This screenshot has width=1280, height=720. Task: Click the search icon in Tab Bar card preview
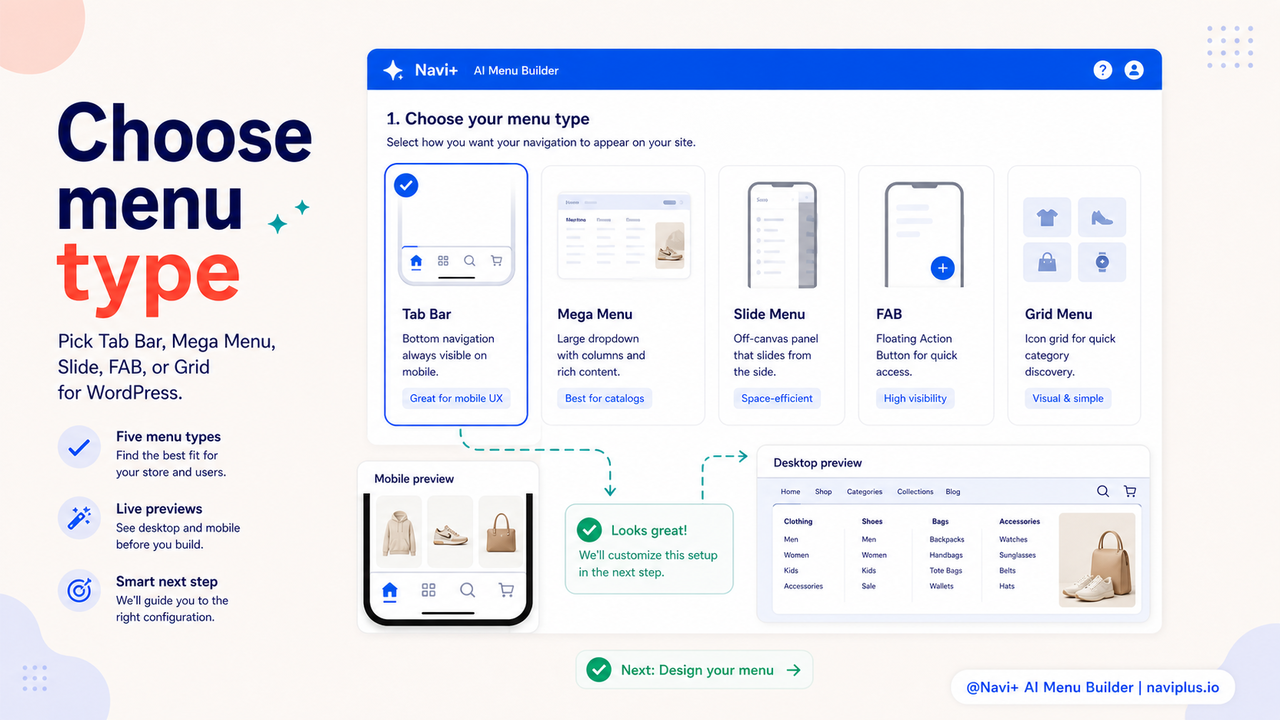(469, 261)
